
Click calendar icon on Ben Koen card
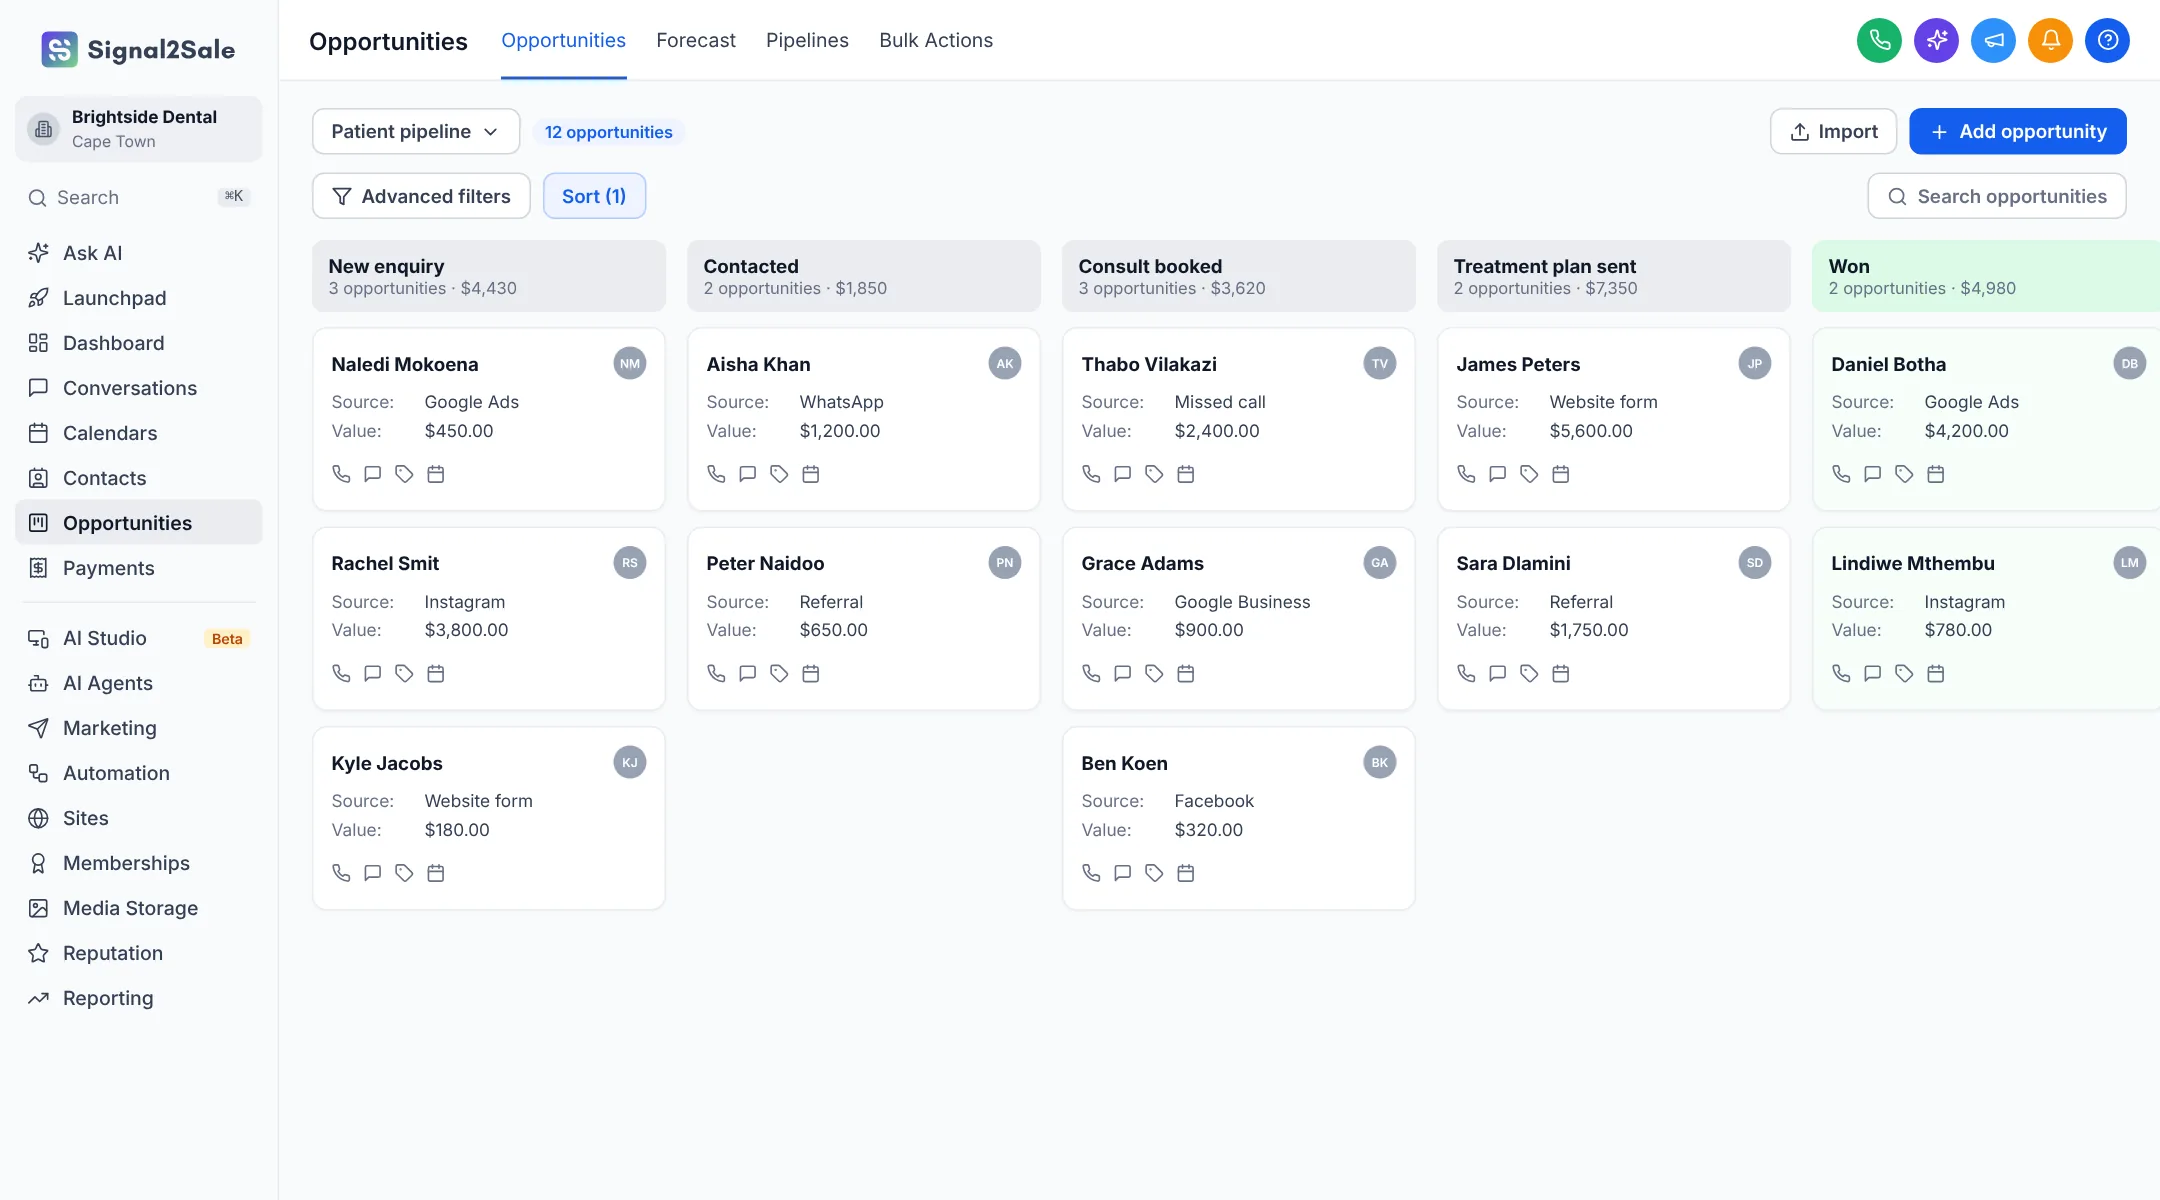pos(1185,873)
